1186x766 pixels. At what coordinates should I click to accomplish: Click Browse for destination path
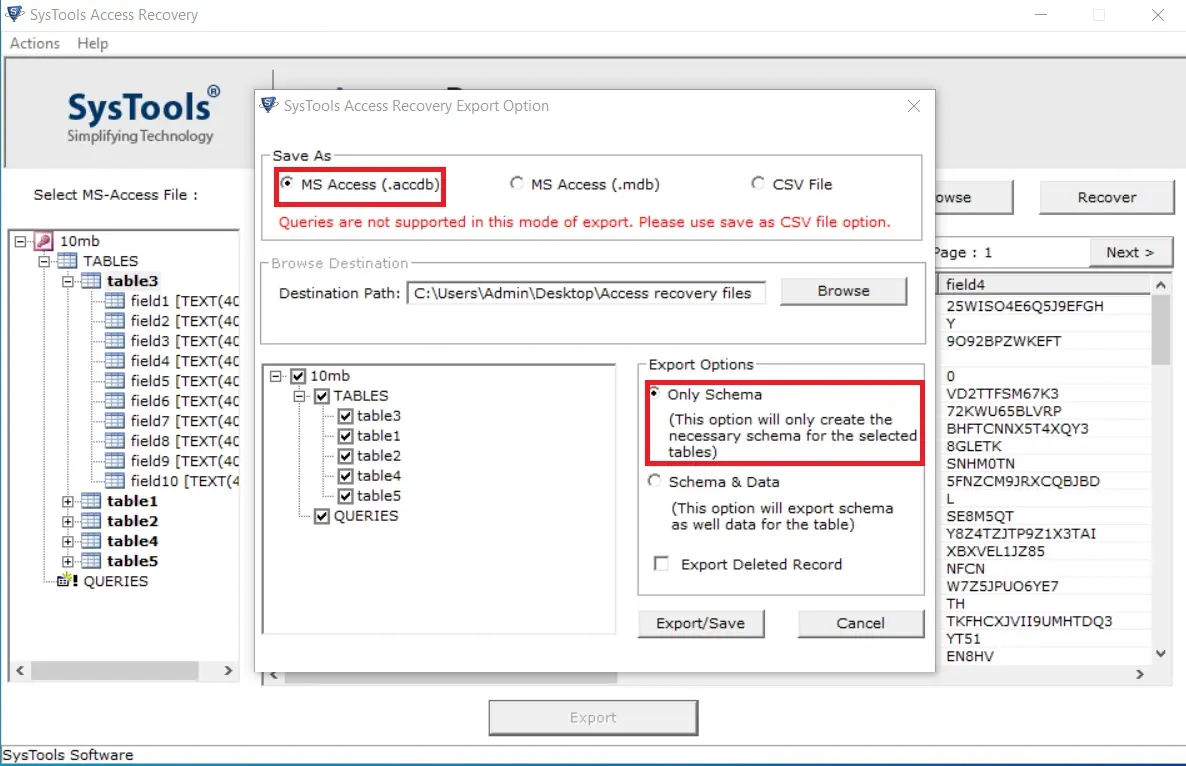(843, 291)
